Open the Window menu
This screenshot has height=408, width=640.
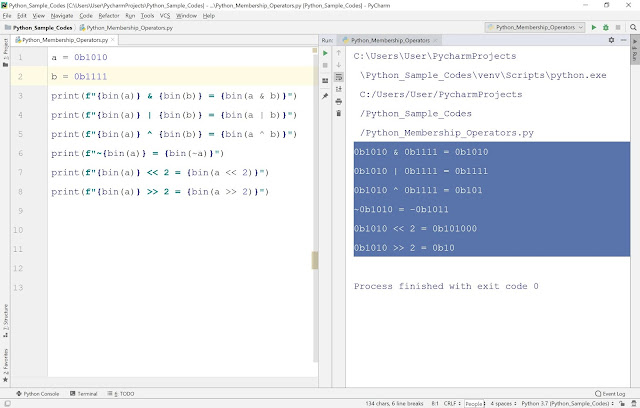pos(186,16)
